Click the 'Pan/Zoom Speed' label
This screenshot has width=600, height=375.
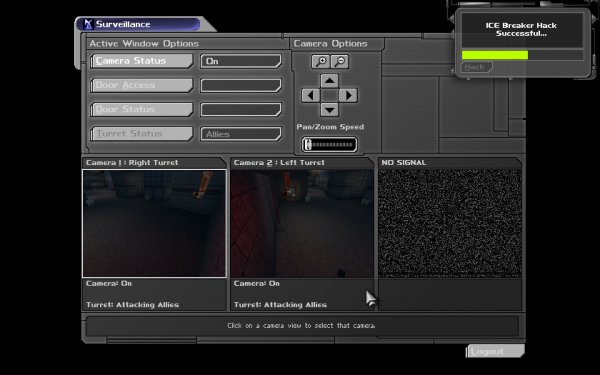pyautogui.click(x=330, y=127)
